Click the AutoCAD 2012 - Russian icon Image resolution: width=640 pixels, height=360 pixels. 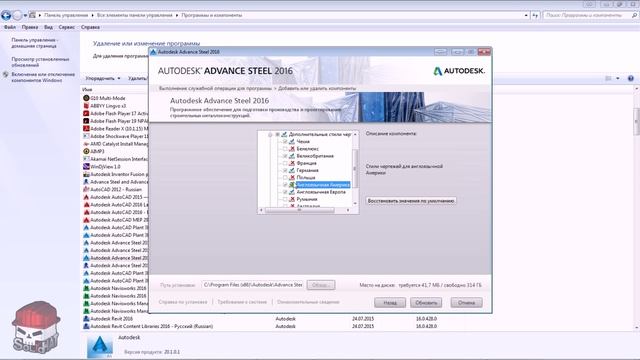coord(86,189)
